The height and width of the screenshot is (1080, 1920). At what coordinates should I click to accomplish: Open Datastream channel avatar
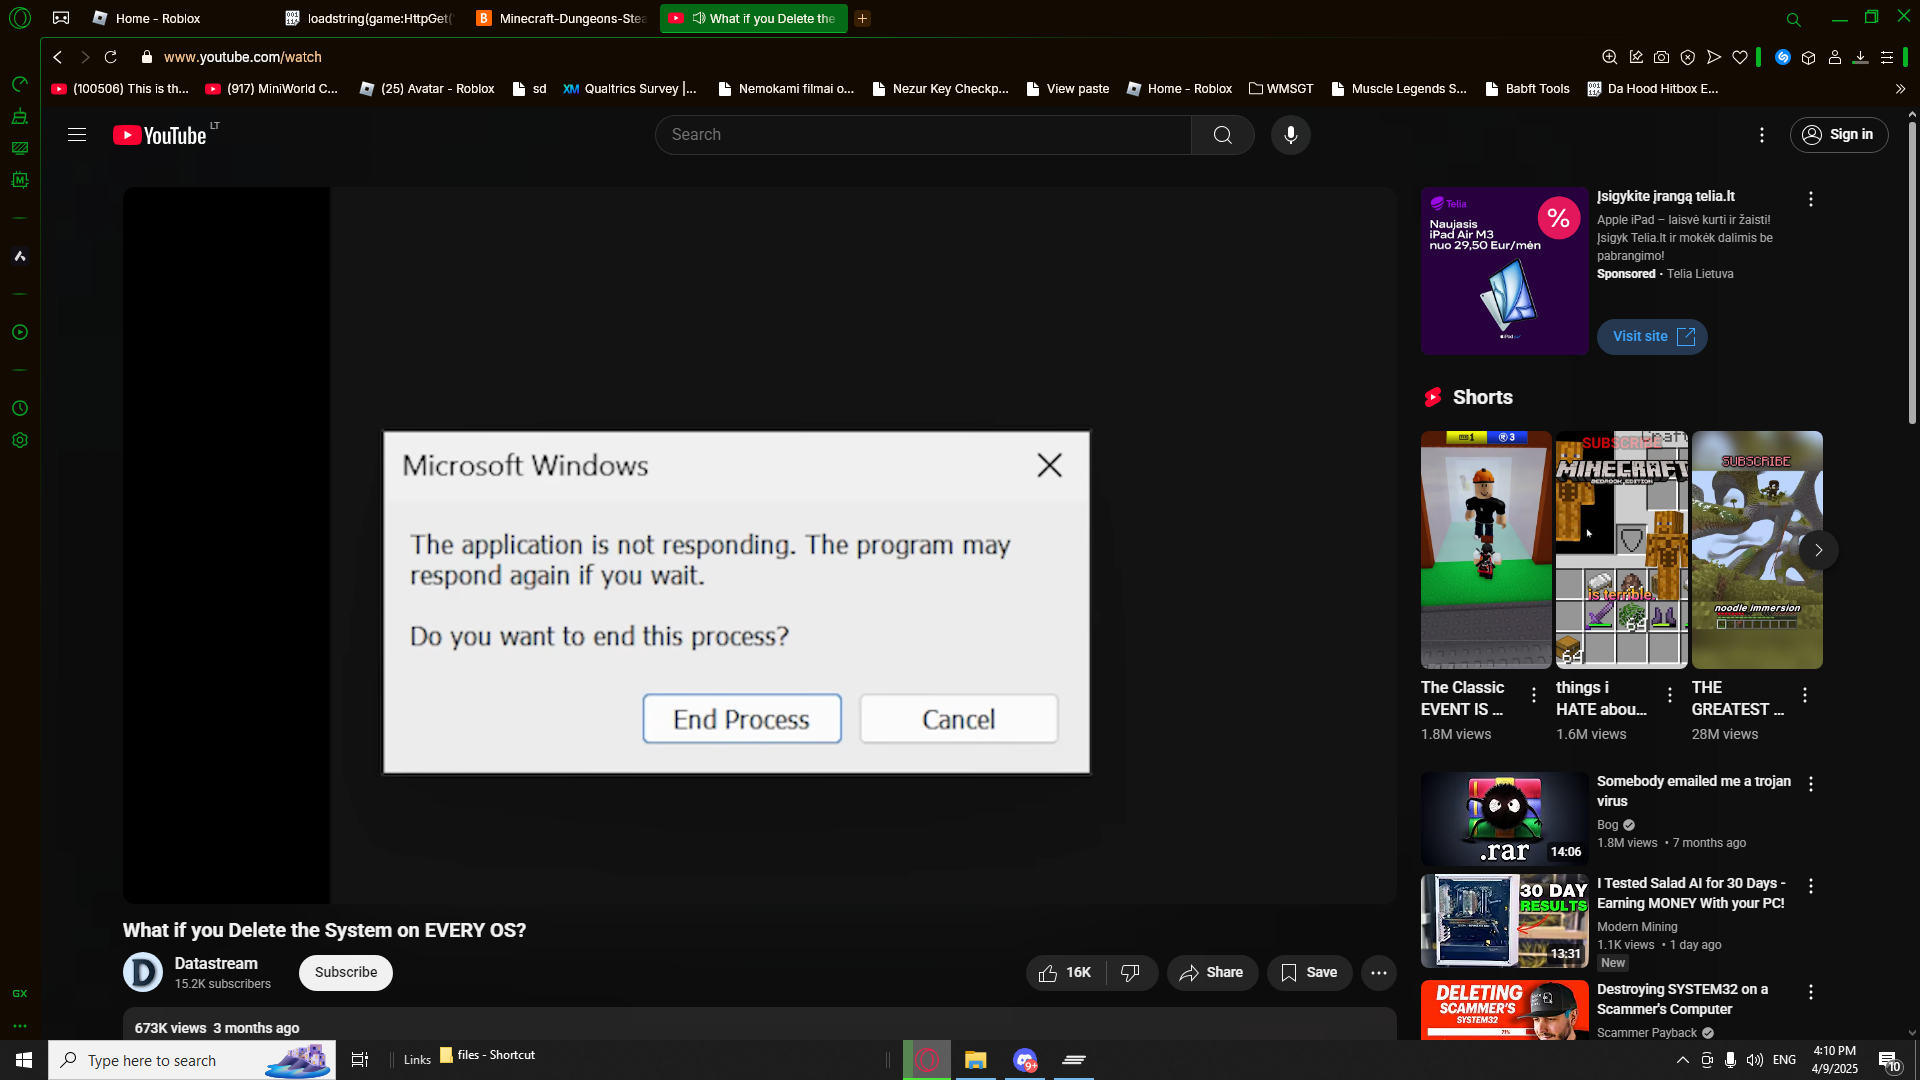coord(143,972)
